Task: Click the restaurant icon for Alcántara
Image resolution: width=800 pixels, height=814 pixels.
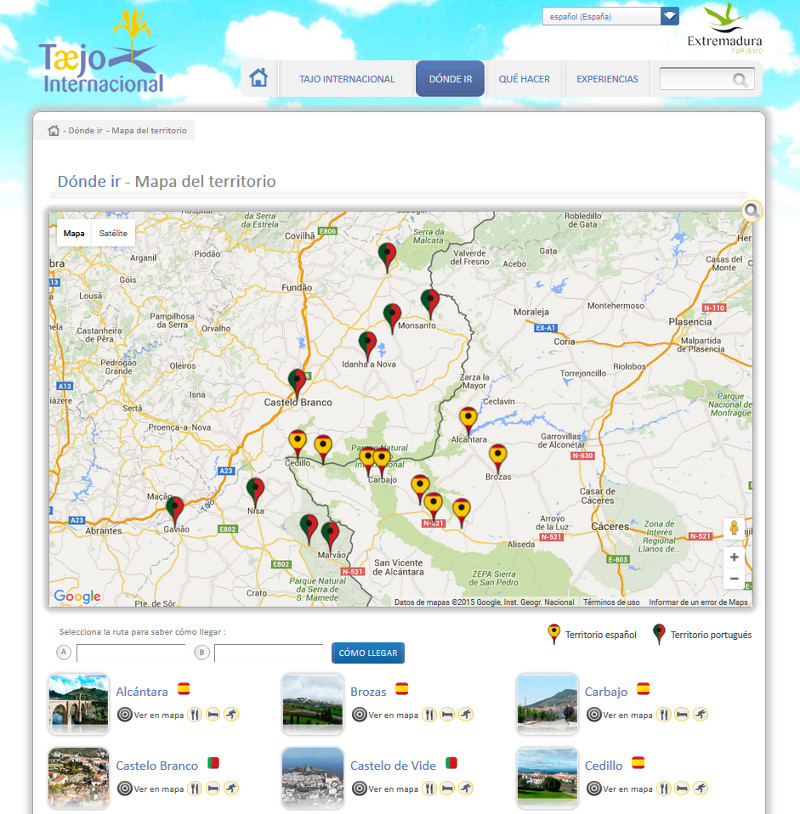Action: [x=195, y=715]
